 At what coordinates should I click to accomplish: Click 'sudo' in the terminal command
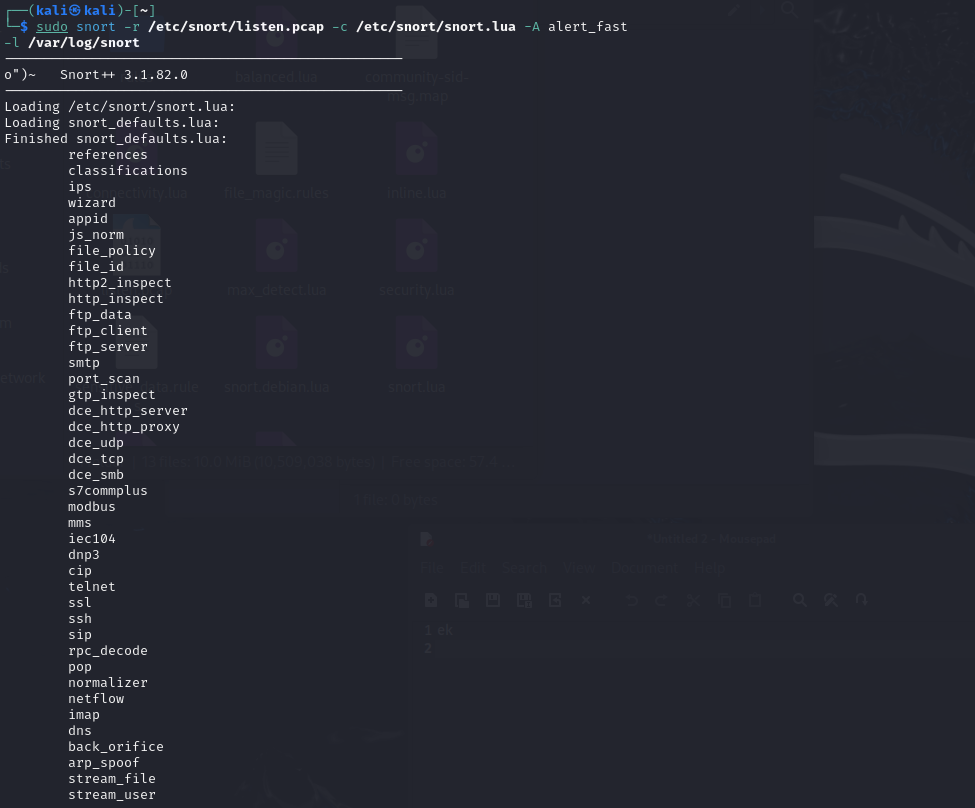point(52,27)
